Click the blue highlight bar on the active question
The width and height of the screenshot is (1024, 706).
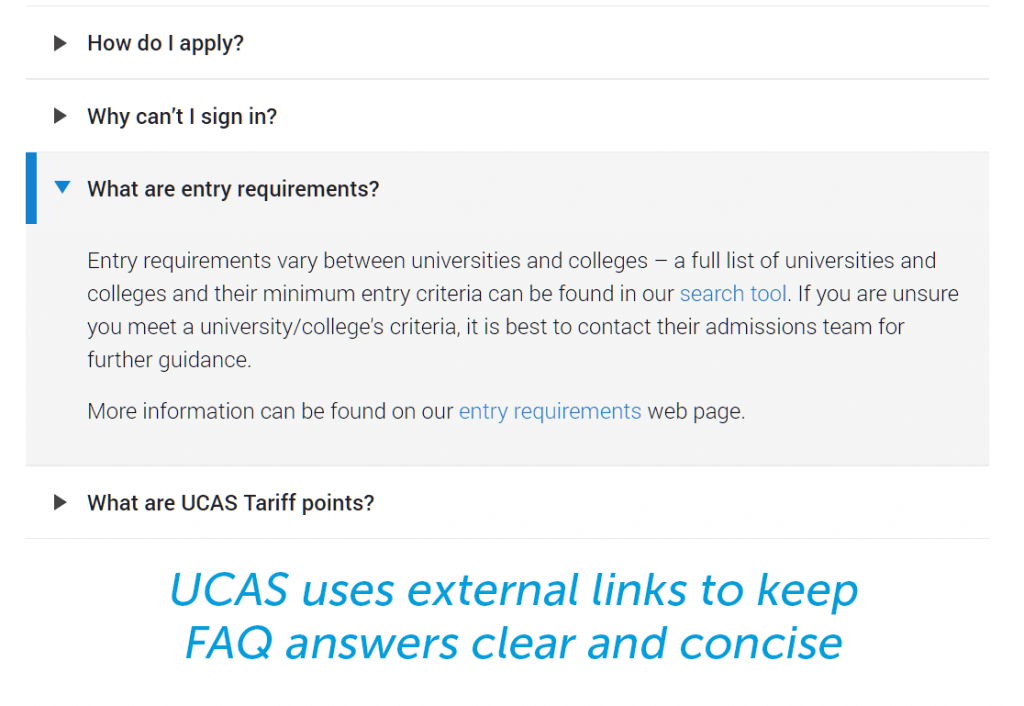tap(29, 188)
